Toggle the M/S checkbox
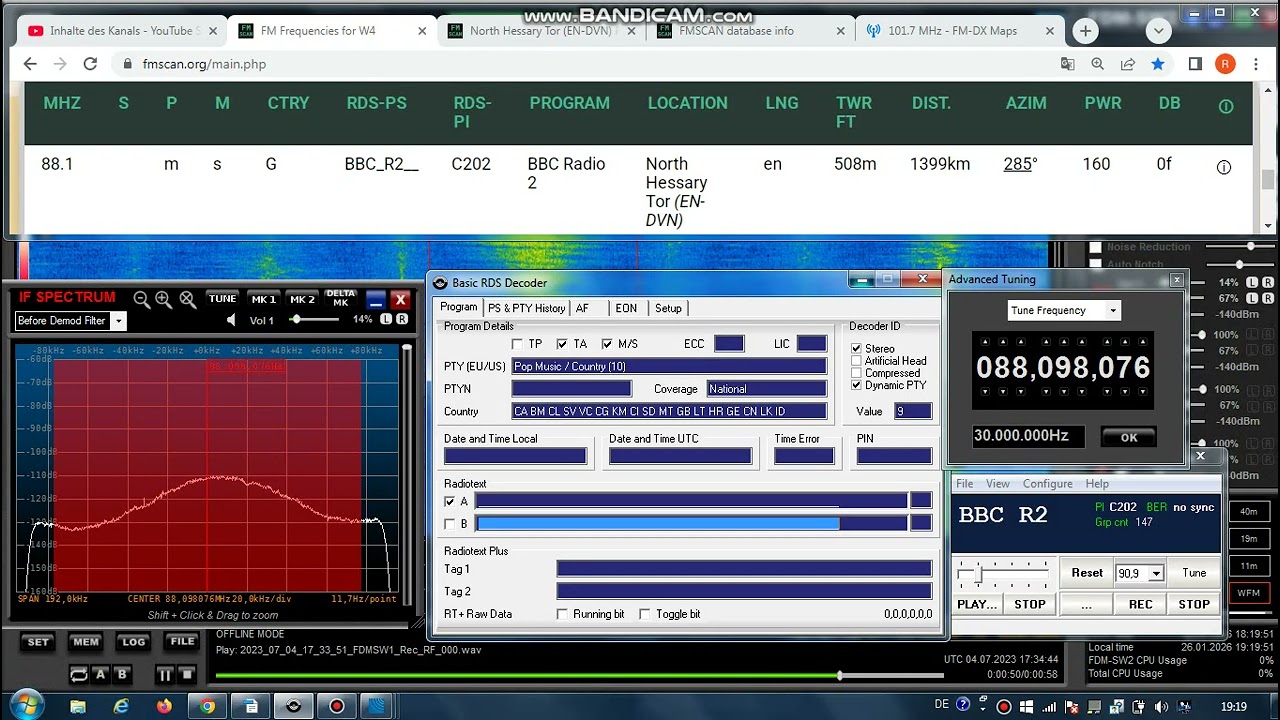1280x720 pixels. [607, 344]
